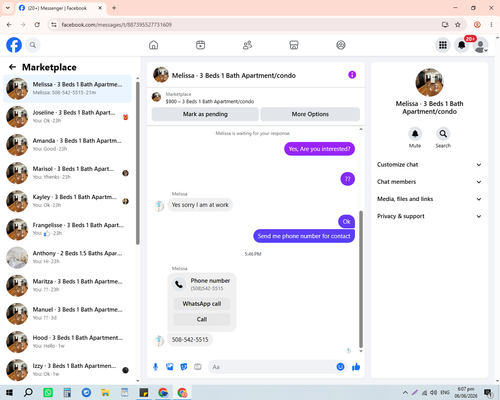Attach a photo file icon

coord(170,367)
